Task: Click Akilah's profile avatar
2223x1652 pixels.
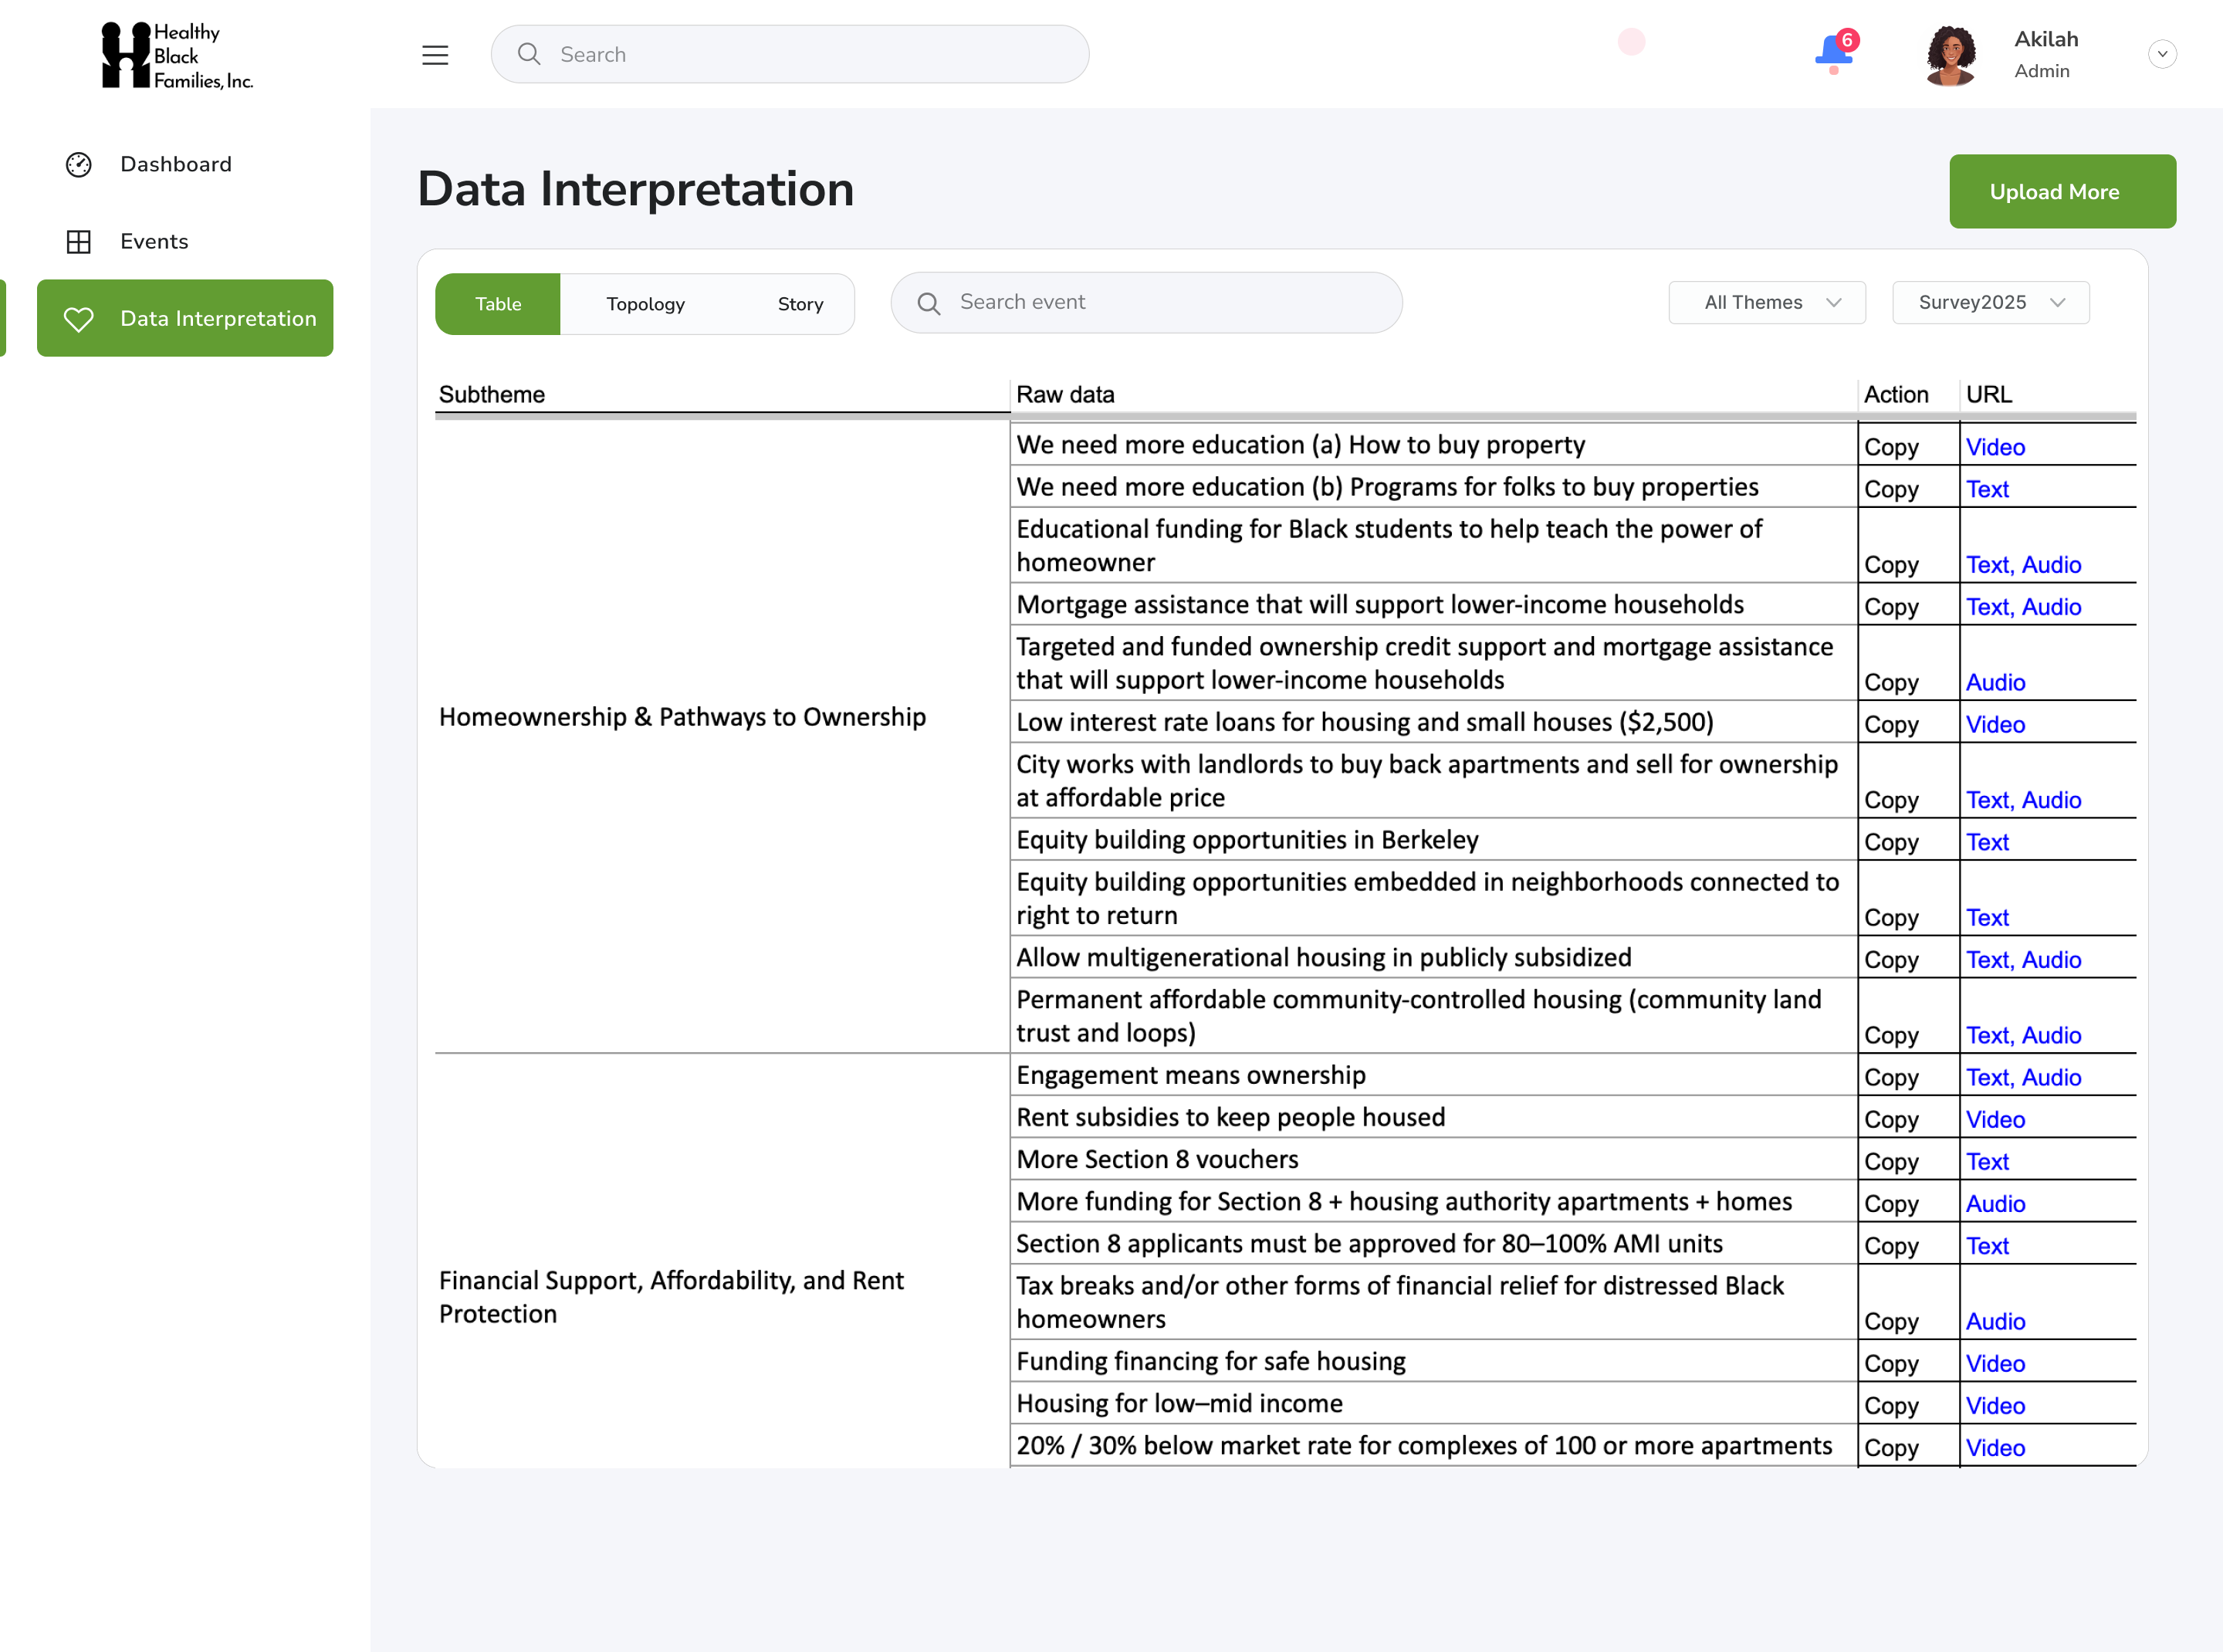Action: coord(1950,55)
